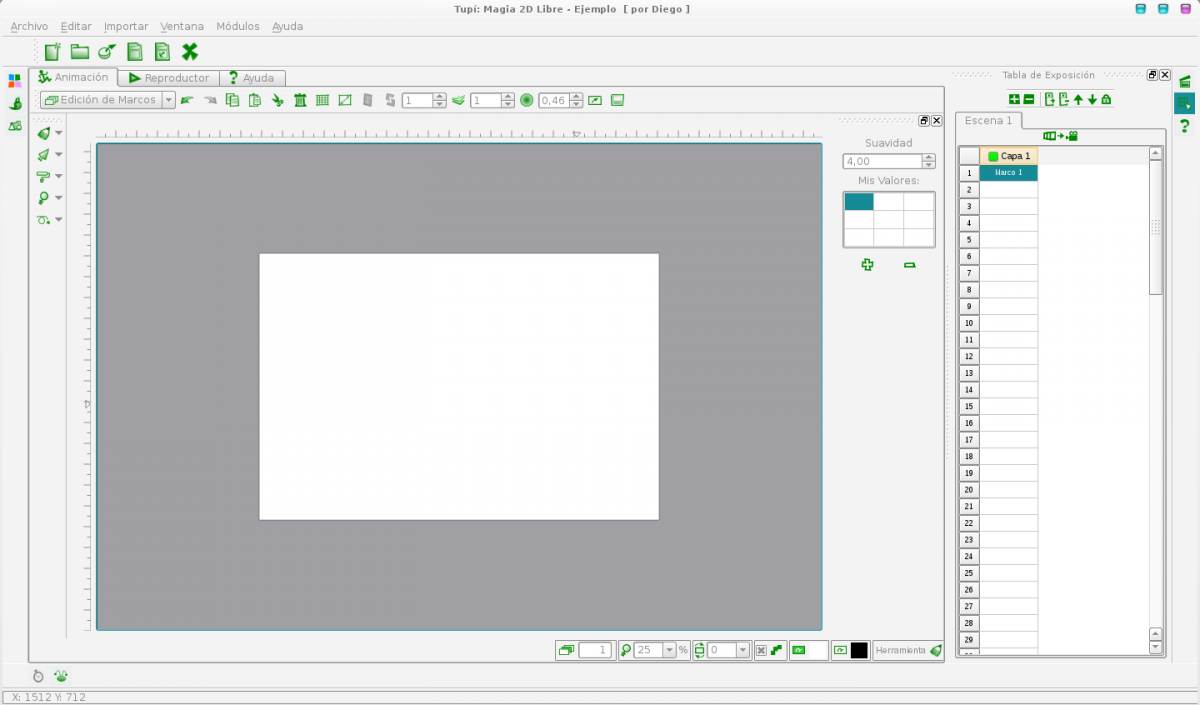Switch to the Reproductor tab

tap(169, 77)
